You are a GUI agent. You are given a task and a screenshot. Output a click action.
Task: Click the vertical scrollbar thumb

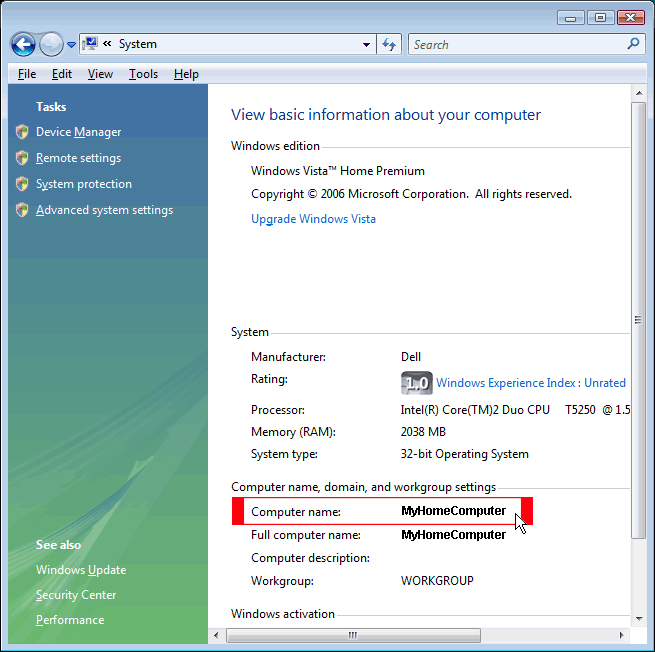639,320
